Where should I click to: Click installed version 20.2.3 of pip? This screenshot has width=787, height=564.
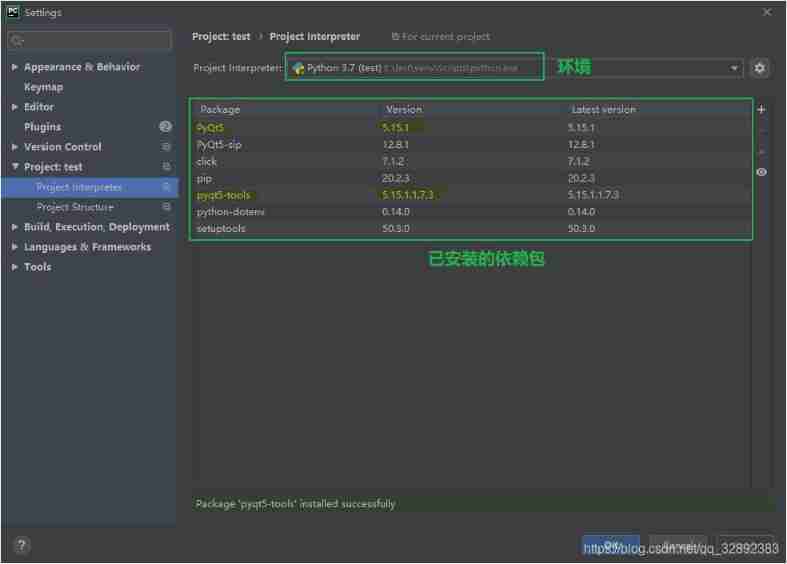[396, 179]
